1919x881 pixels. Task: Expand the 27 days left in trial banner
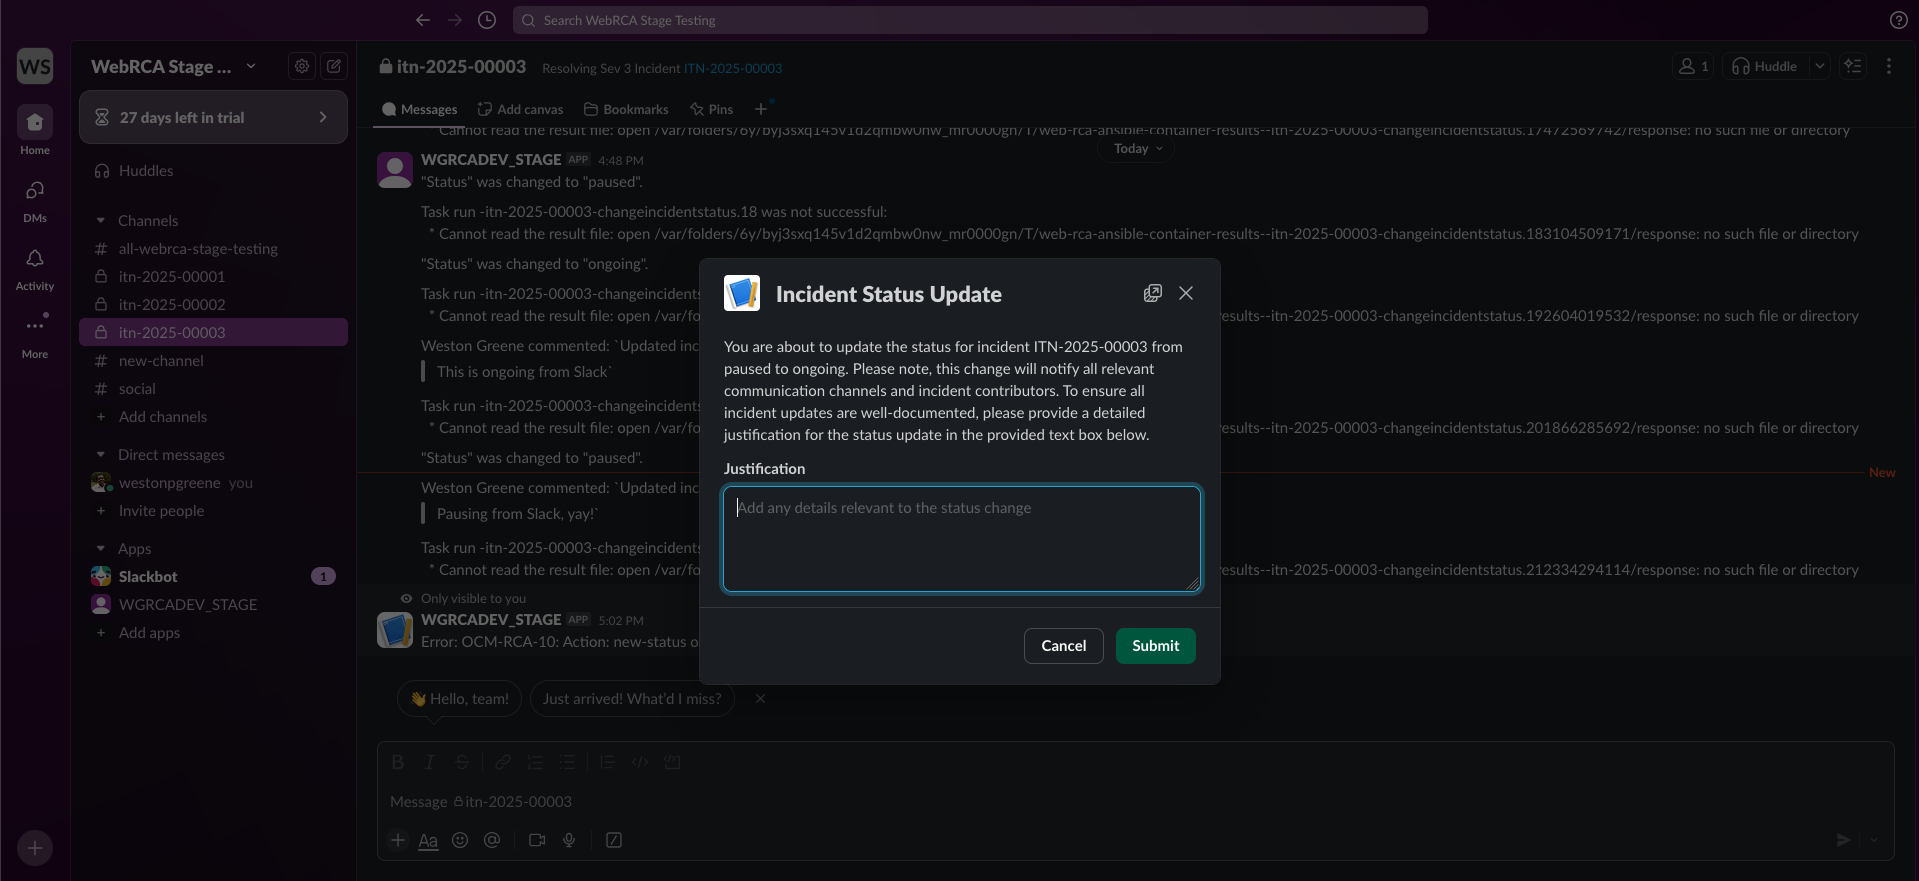pyautogui.click(x=213, y=117)
